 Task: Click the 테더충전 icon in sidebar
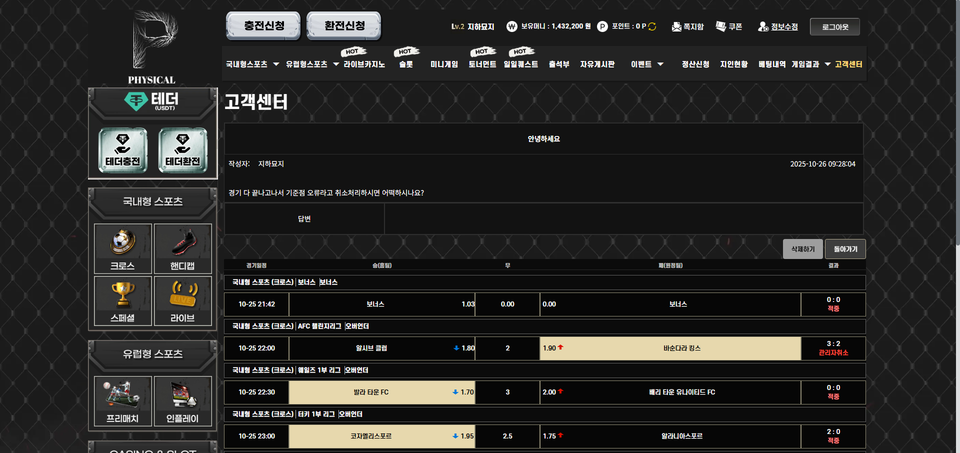[122, 150]
